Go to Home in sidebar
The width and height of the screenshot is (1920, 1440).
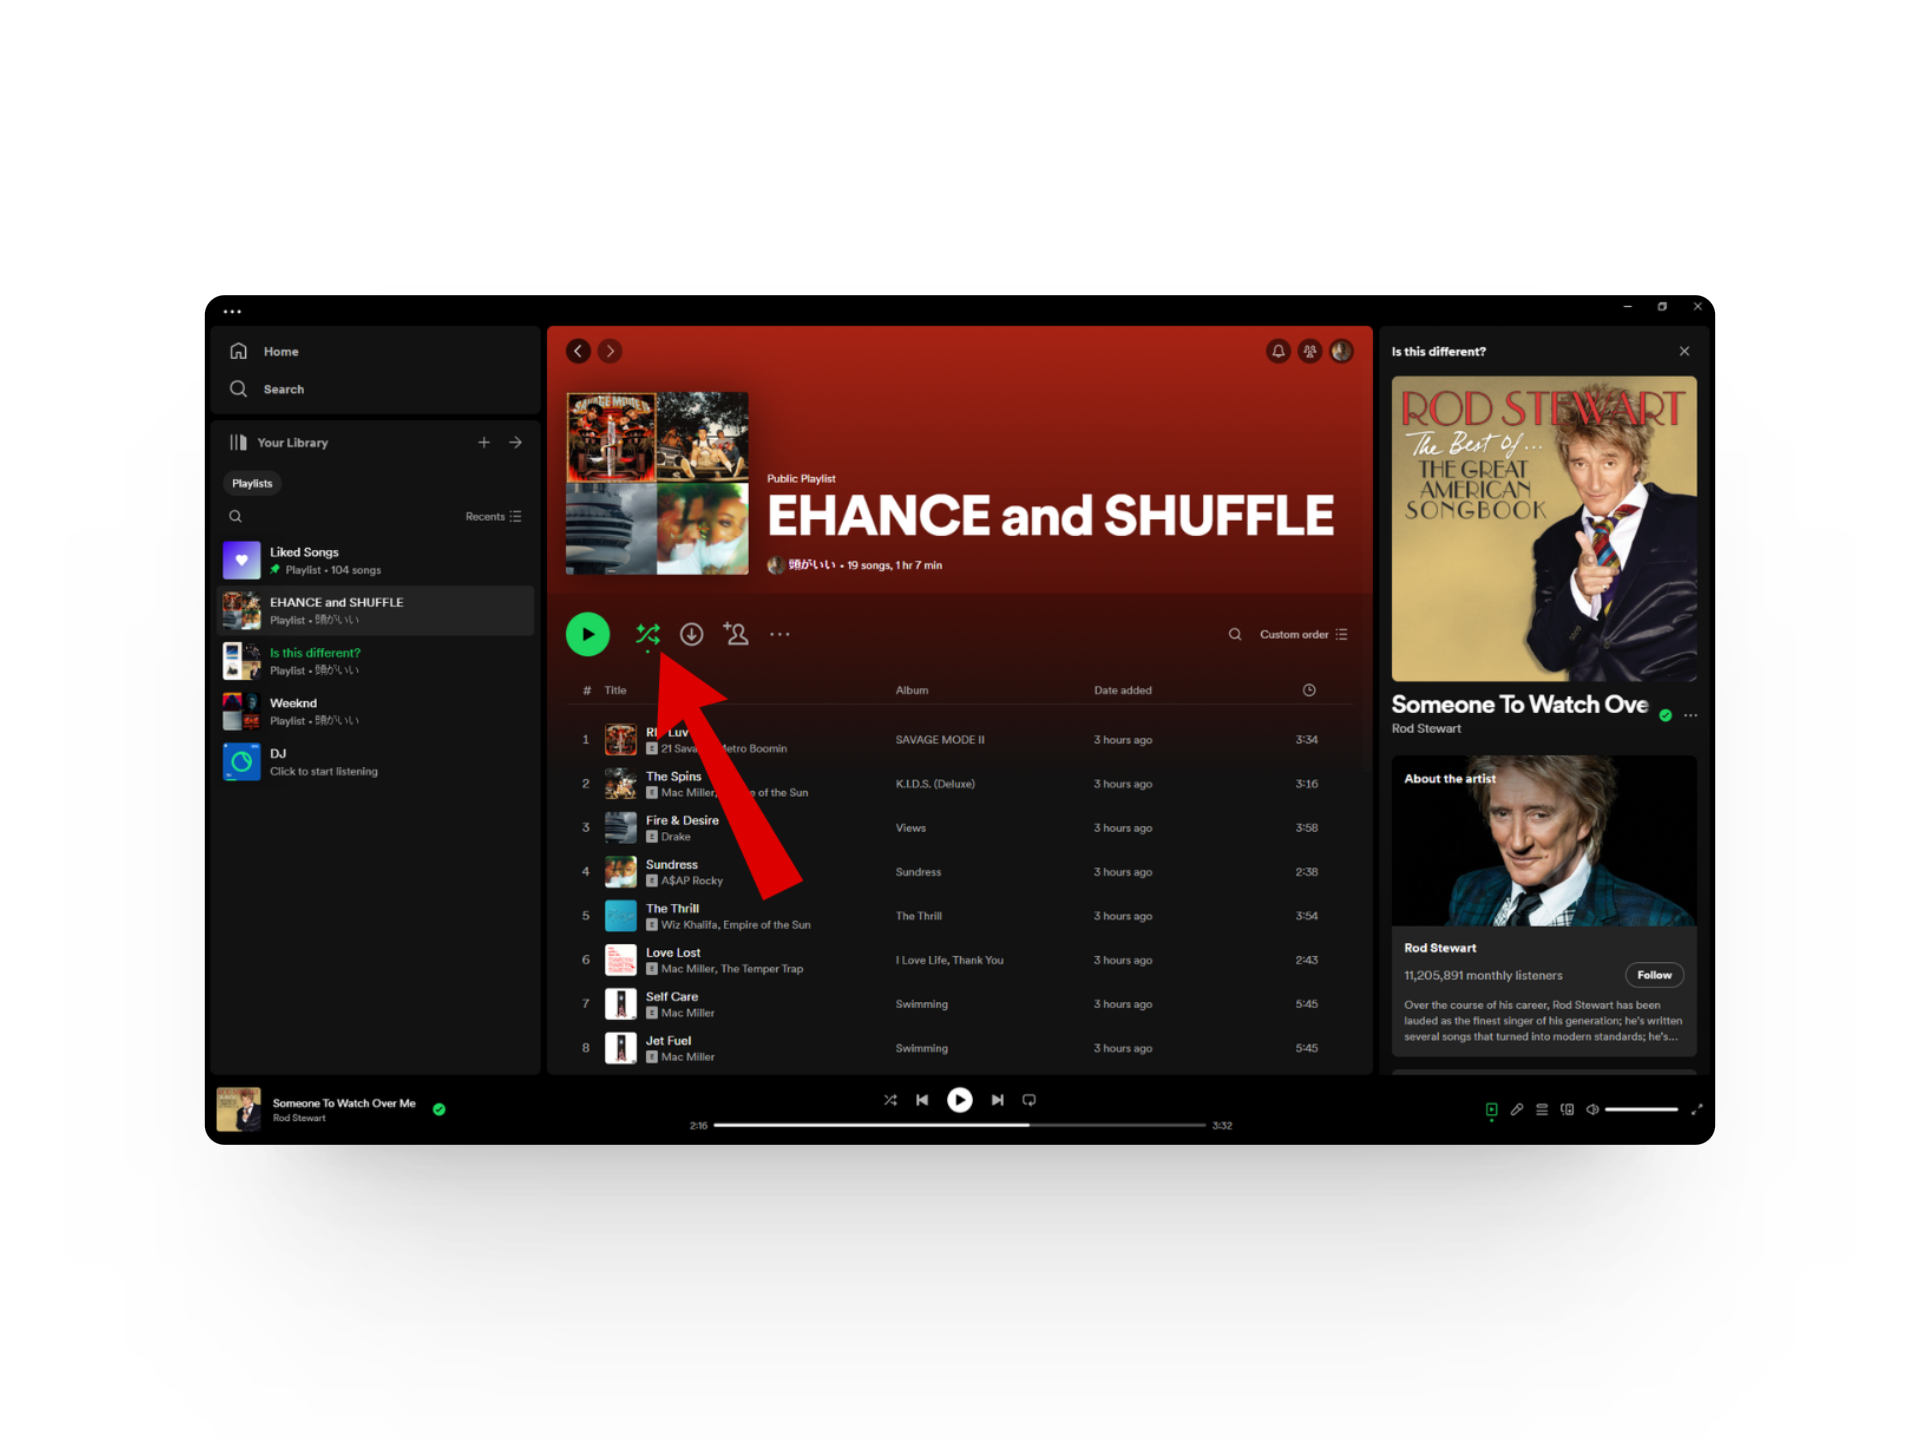click(x=280, y=352)
